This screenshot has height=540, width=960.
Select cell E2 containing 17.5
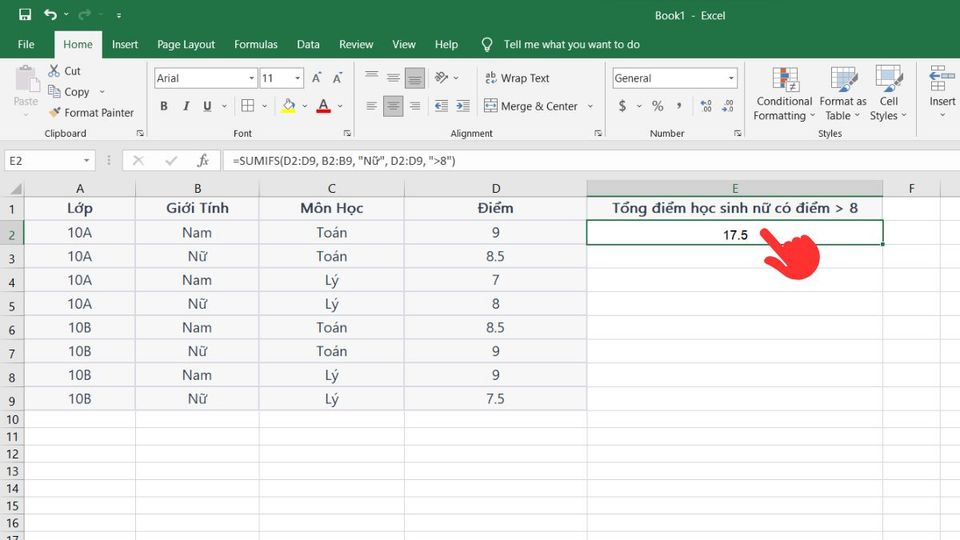click(735, 233)
